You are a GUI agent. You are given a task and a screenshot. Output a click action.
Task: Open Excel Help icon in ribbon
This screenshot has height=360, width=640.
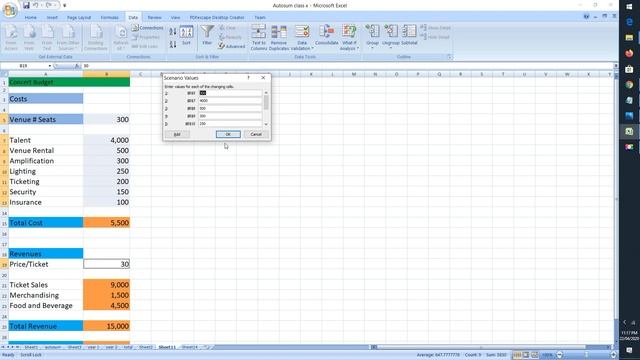[x=586, y=16]
